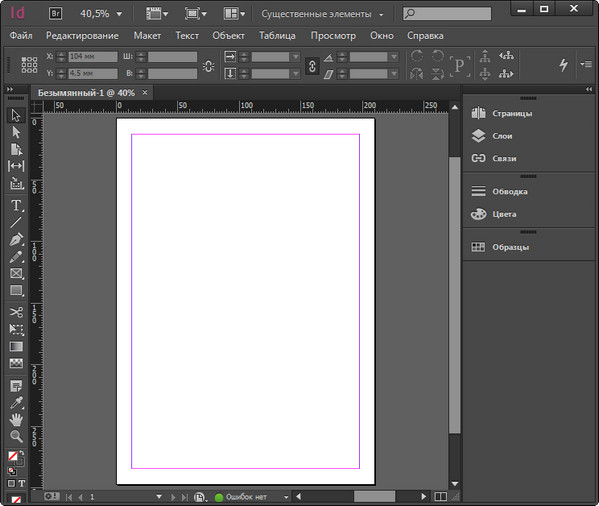Open the Текст menu
This screenshot has height=506, width=599.
tap(187, 36)
